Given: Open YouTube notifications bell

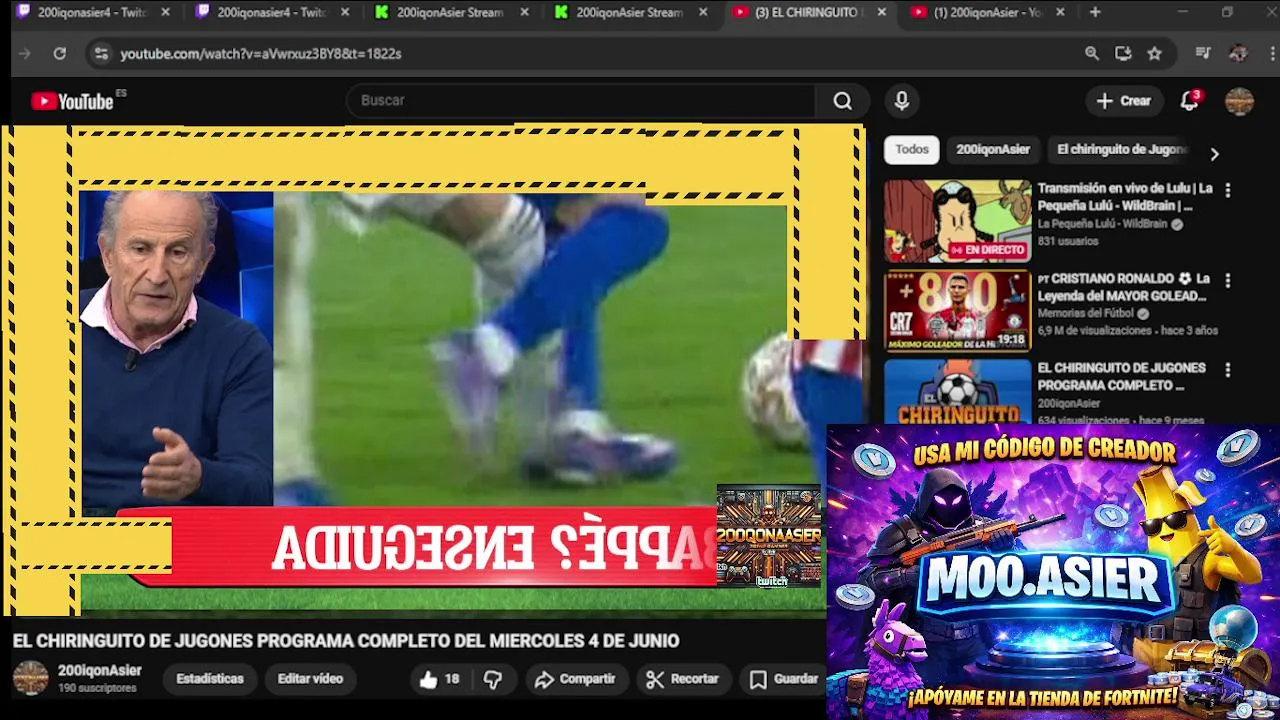Looking at the screenshot, I should 1189,100.
